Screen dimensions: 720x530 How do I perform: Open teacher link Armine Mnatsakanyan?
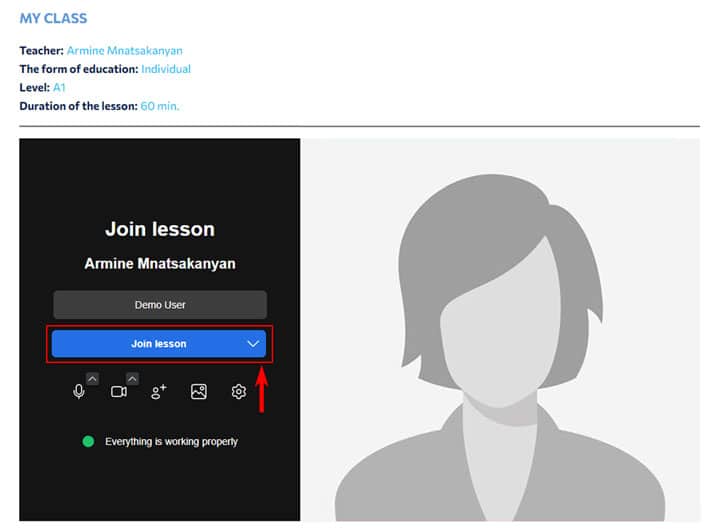click(124, 51)
